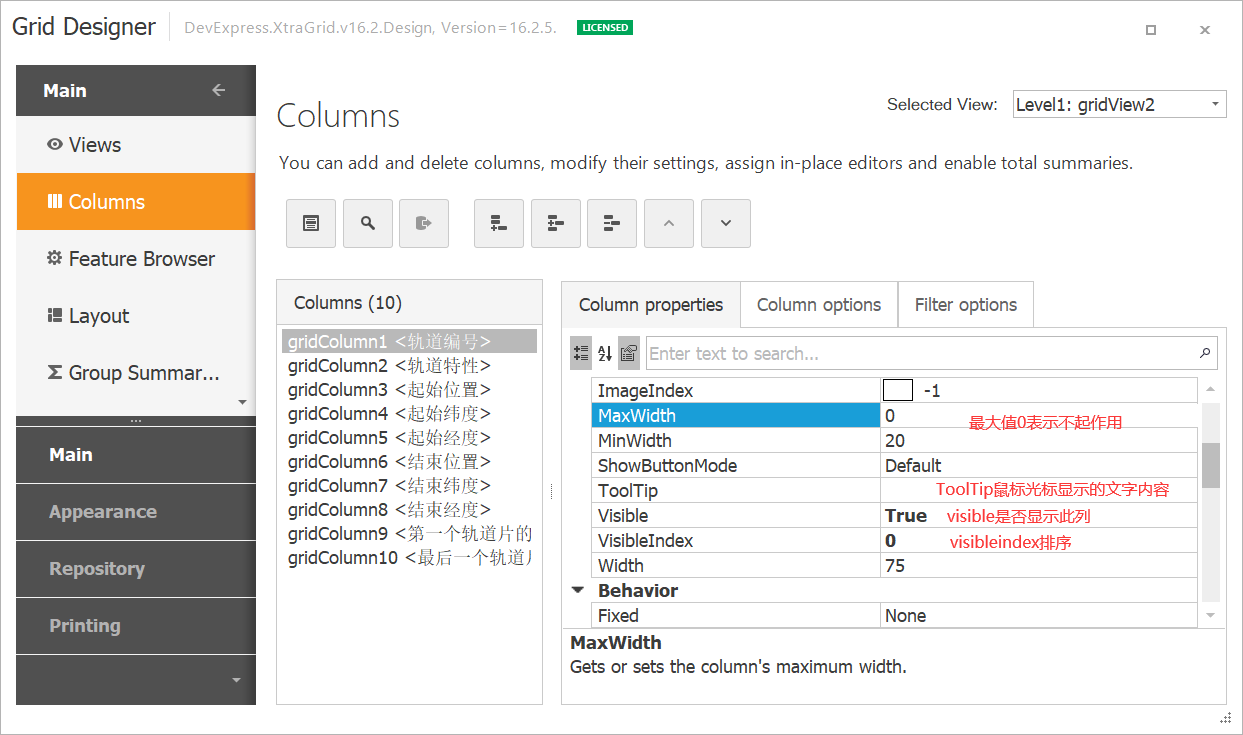The image size is (1243, 735).
Task: Select gridColumn7 in the columns list
Action: point(409,485)
